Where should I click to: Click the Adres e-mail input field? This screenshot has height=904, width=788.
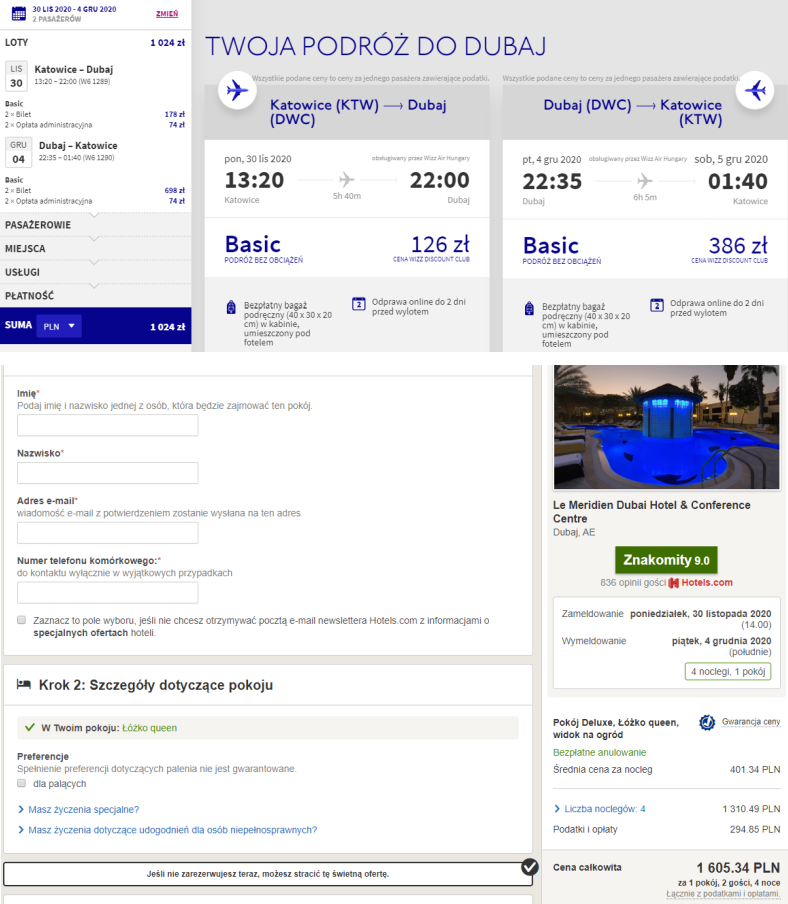click(x=108, y=533)
